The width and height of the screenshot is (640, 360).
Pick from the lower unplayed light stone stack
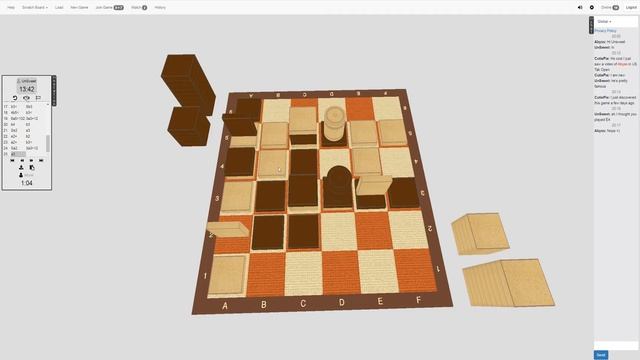click(509, 282)
